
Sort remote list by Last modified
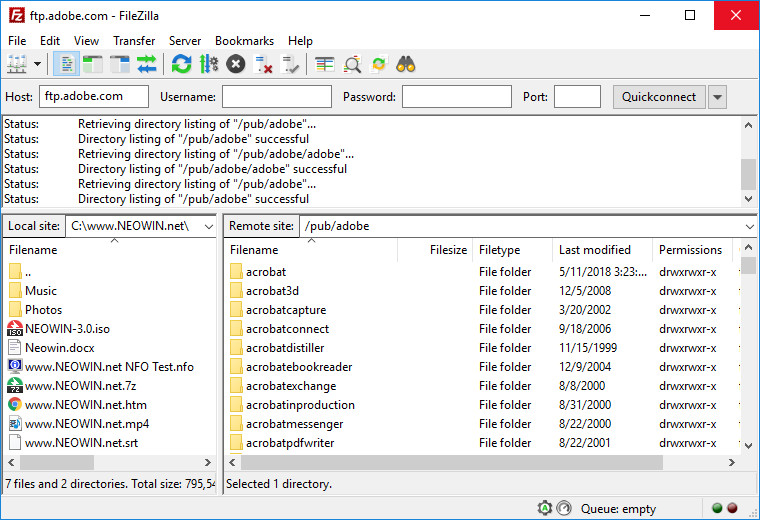tap(602, 250)
